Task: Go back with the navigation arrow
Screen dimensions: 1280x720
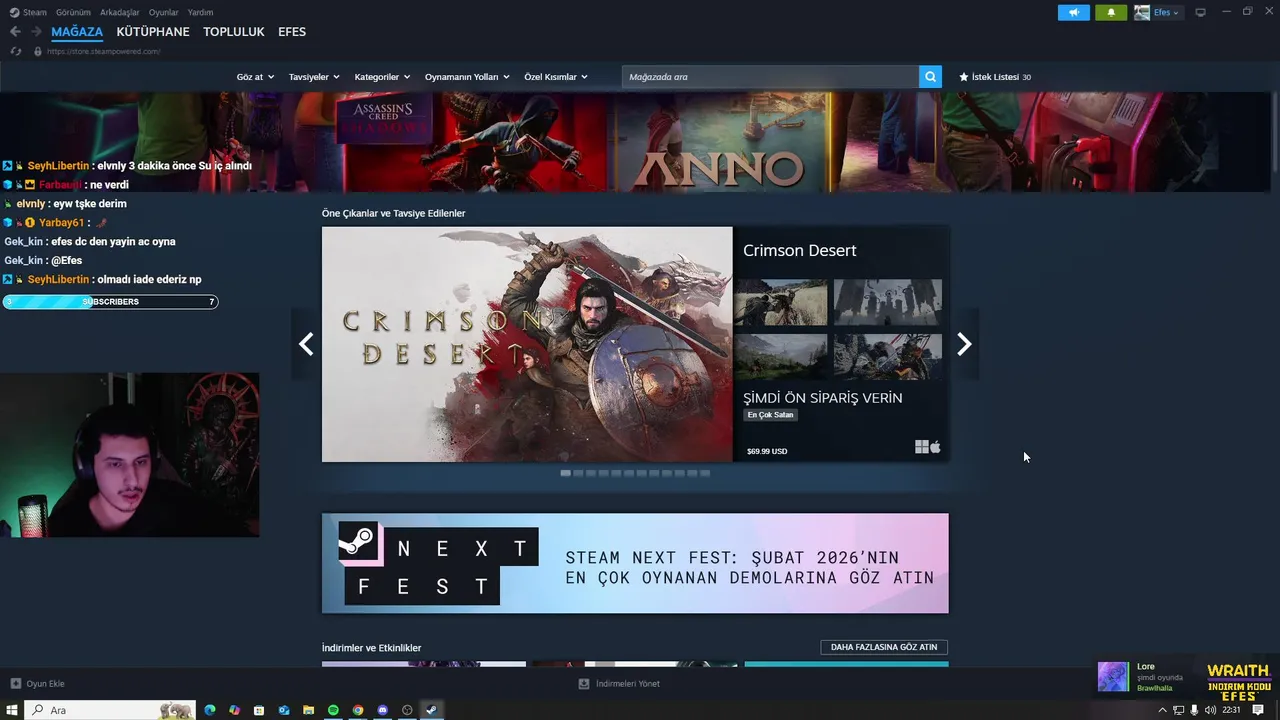Action: pyautogui.click(x=15, y=32)
